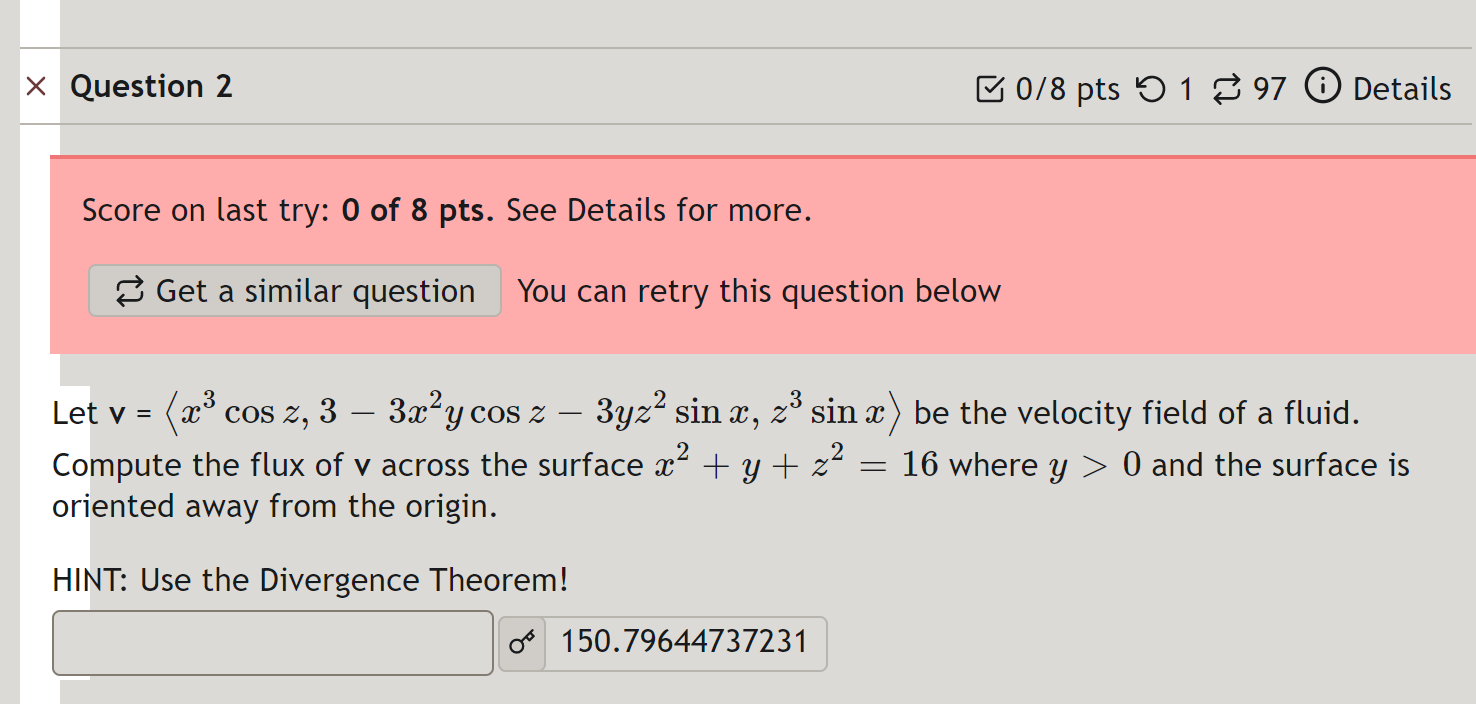
Task: Click inside the empty answer input box
Action: pyautogui.click(x=272, y=643)
